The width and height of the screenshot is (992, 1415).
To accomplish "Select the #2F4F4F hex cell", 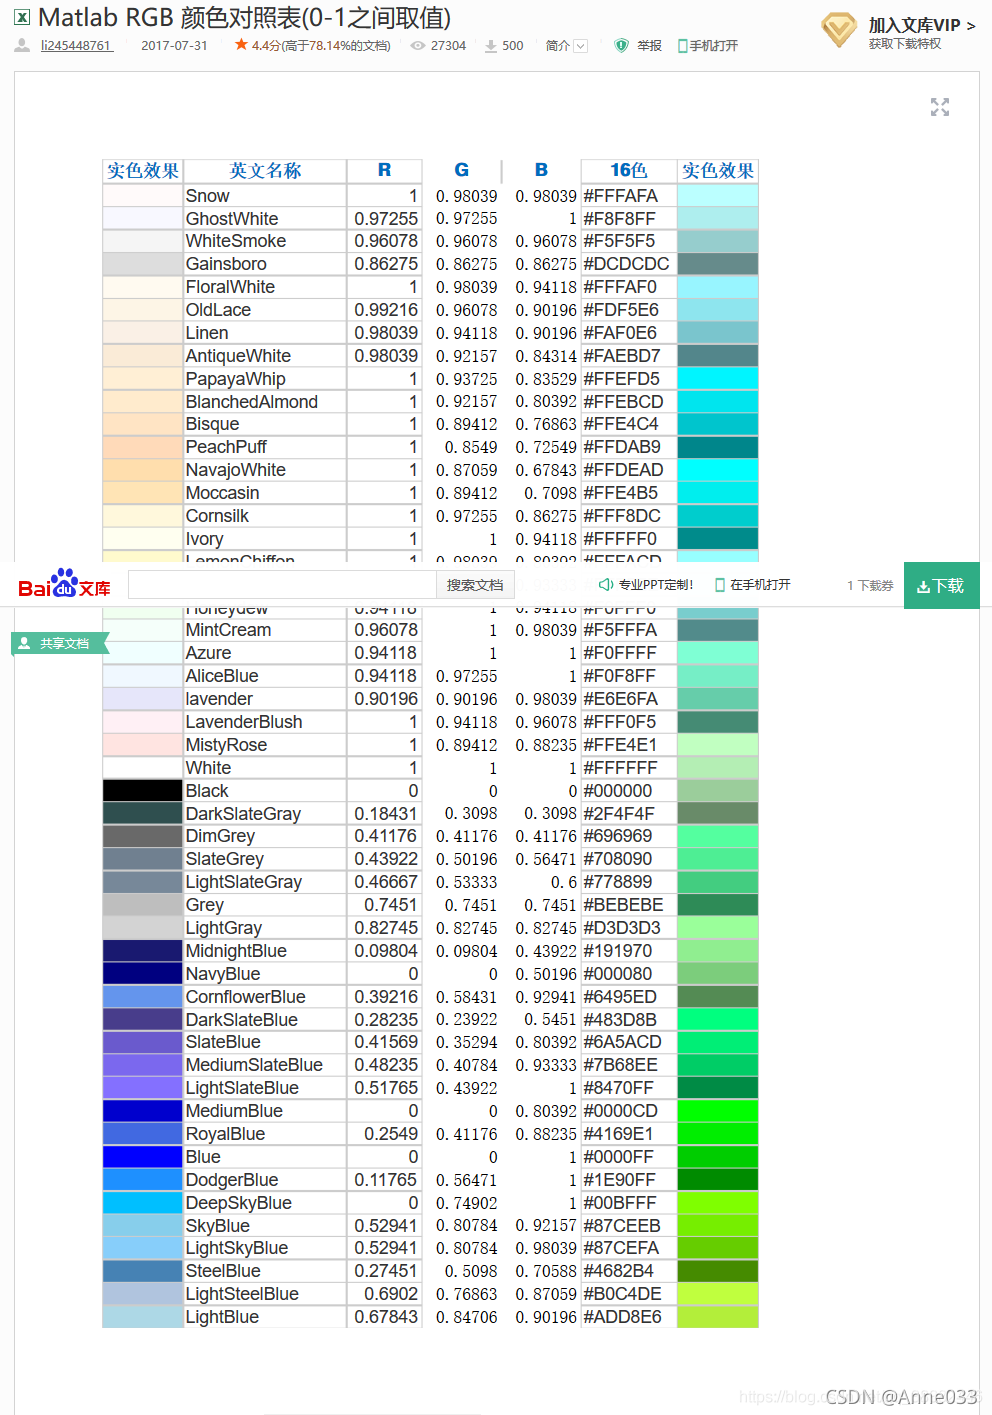I will pos(628,813).
